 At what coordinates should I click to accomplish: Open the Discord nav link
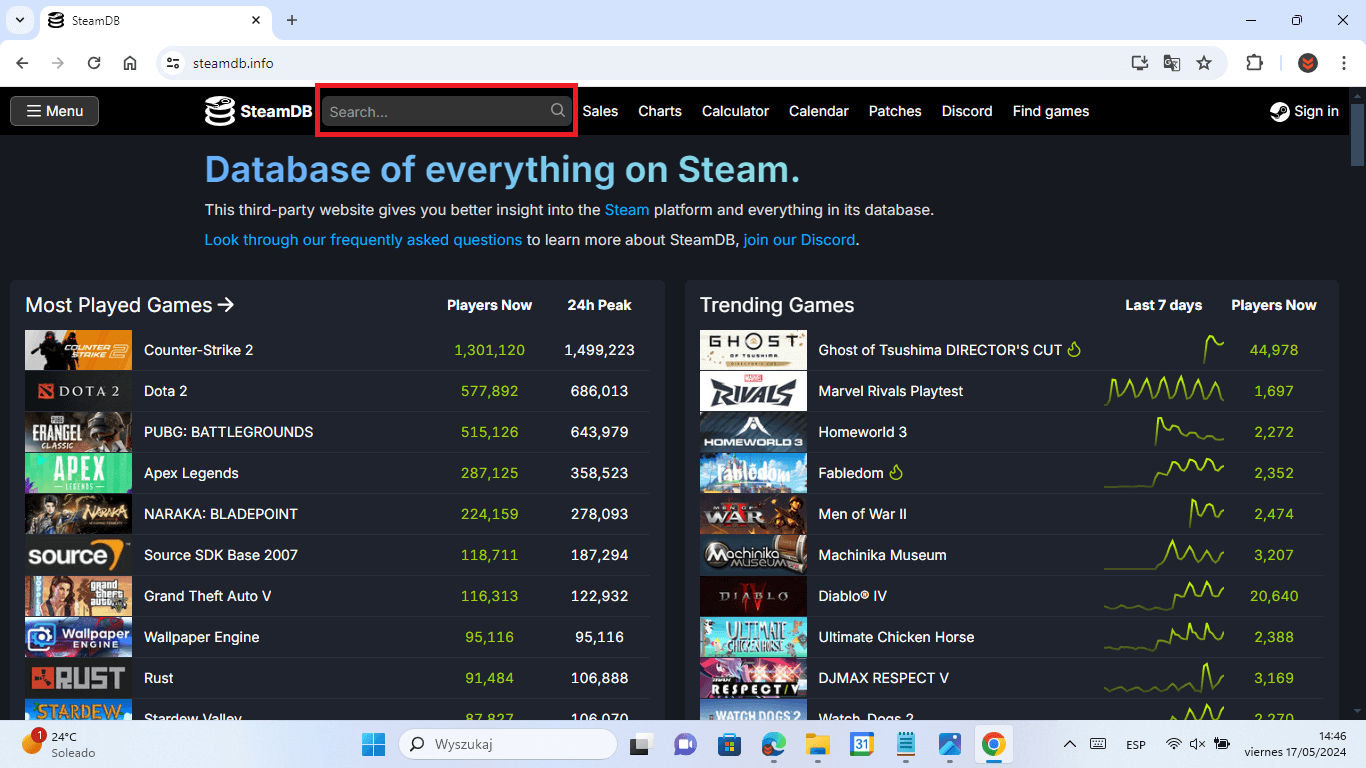pyautogui.click(x=967, y=111)
